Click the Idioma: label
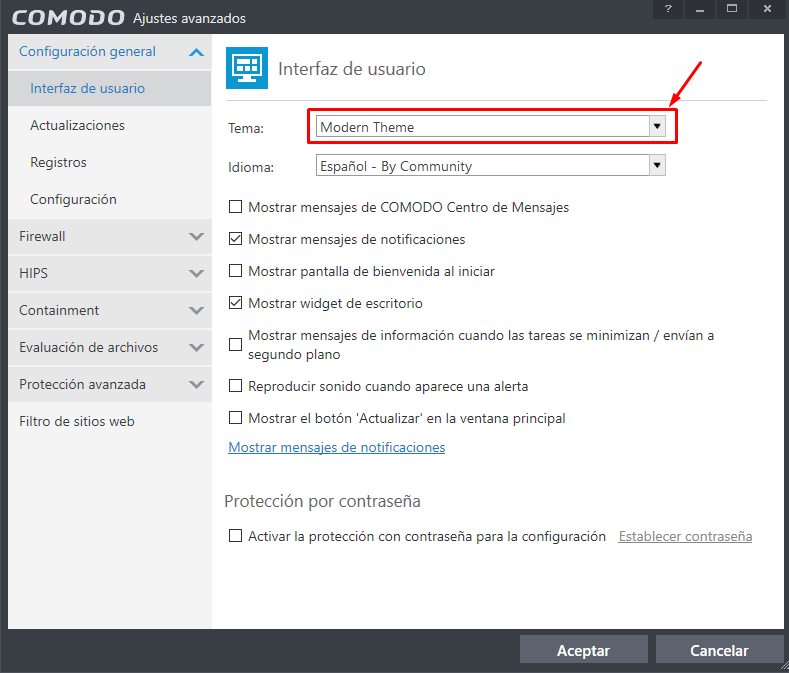This screenshot has height=673, width=789. point(251,167)
